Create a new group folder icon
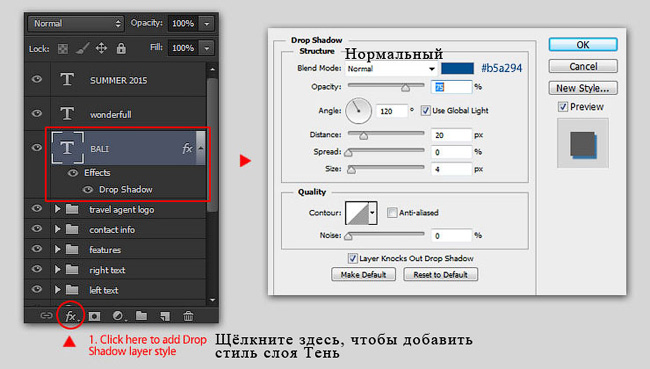 point(141,316)
